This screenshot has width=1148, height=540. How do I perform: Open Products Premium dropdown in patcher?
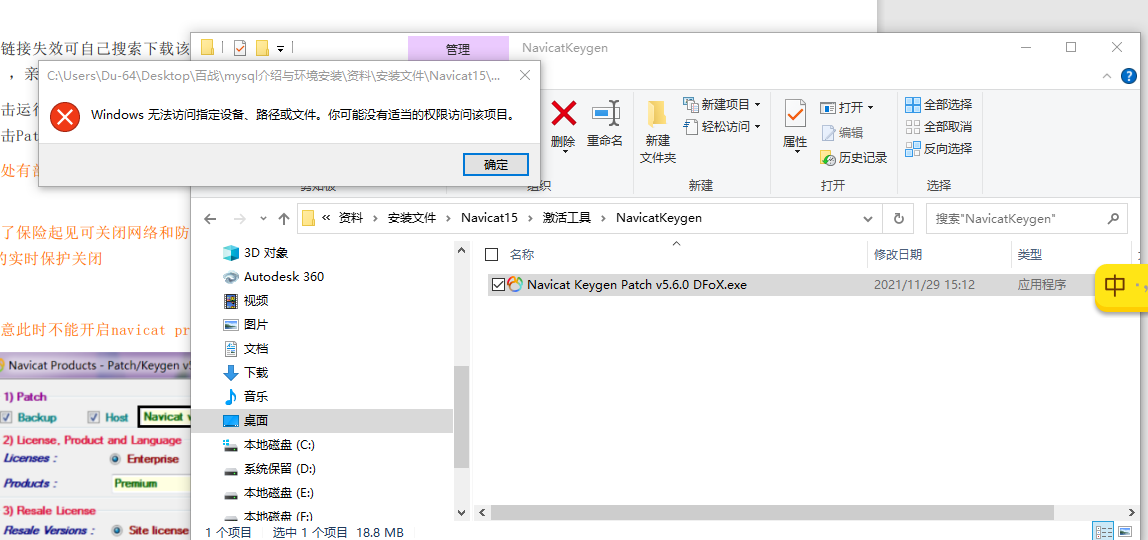[152, 483]
